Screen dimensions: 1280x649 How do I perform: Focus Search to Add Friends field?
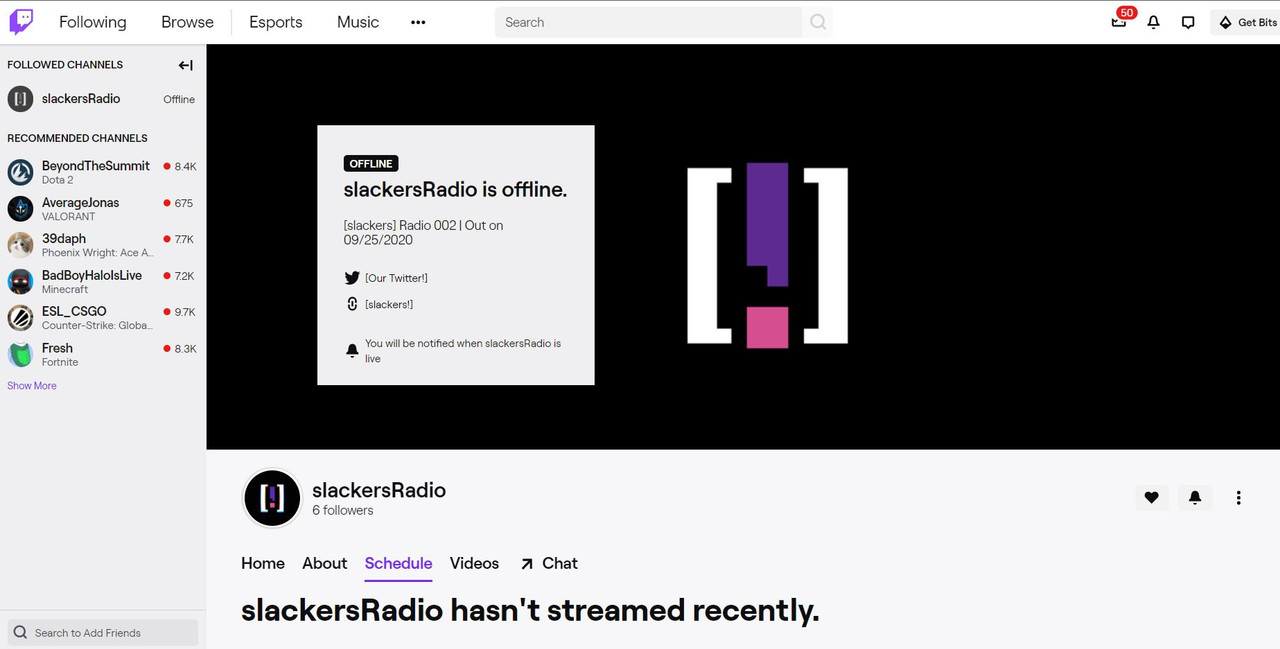click(x=103, y=632)
